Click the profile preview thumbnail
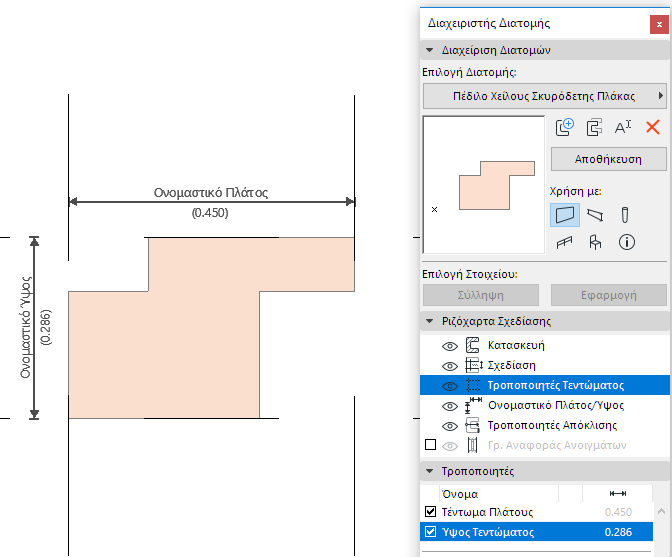This screenshot has height=557, width=672. click(484, 184)
